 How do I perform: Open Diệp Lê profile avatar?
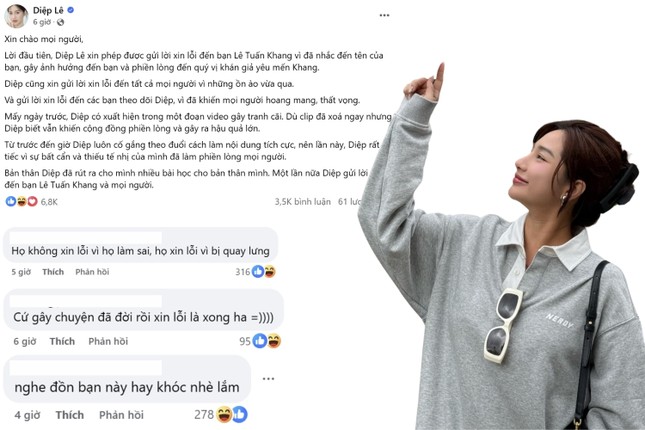[x=16, y=16]
